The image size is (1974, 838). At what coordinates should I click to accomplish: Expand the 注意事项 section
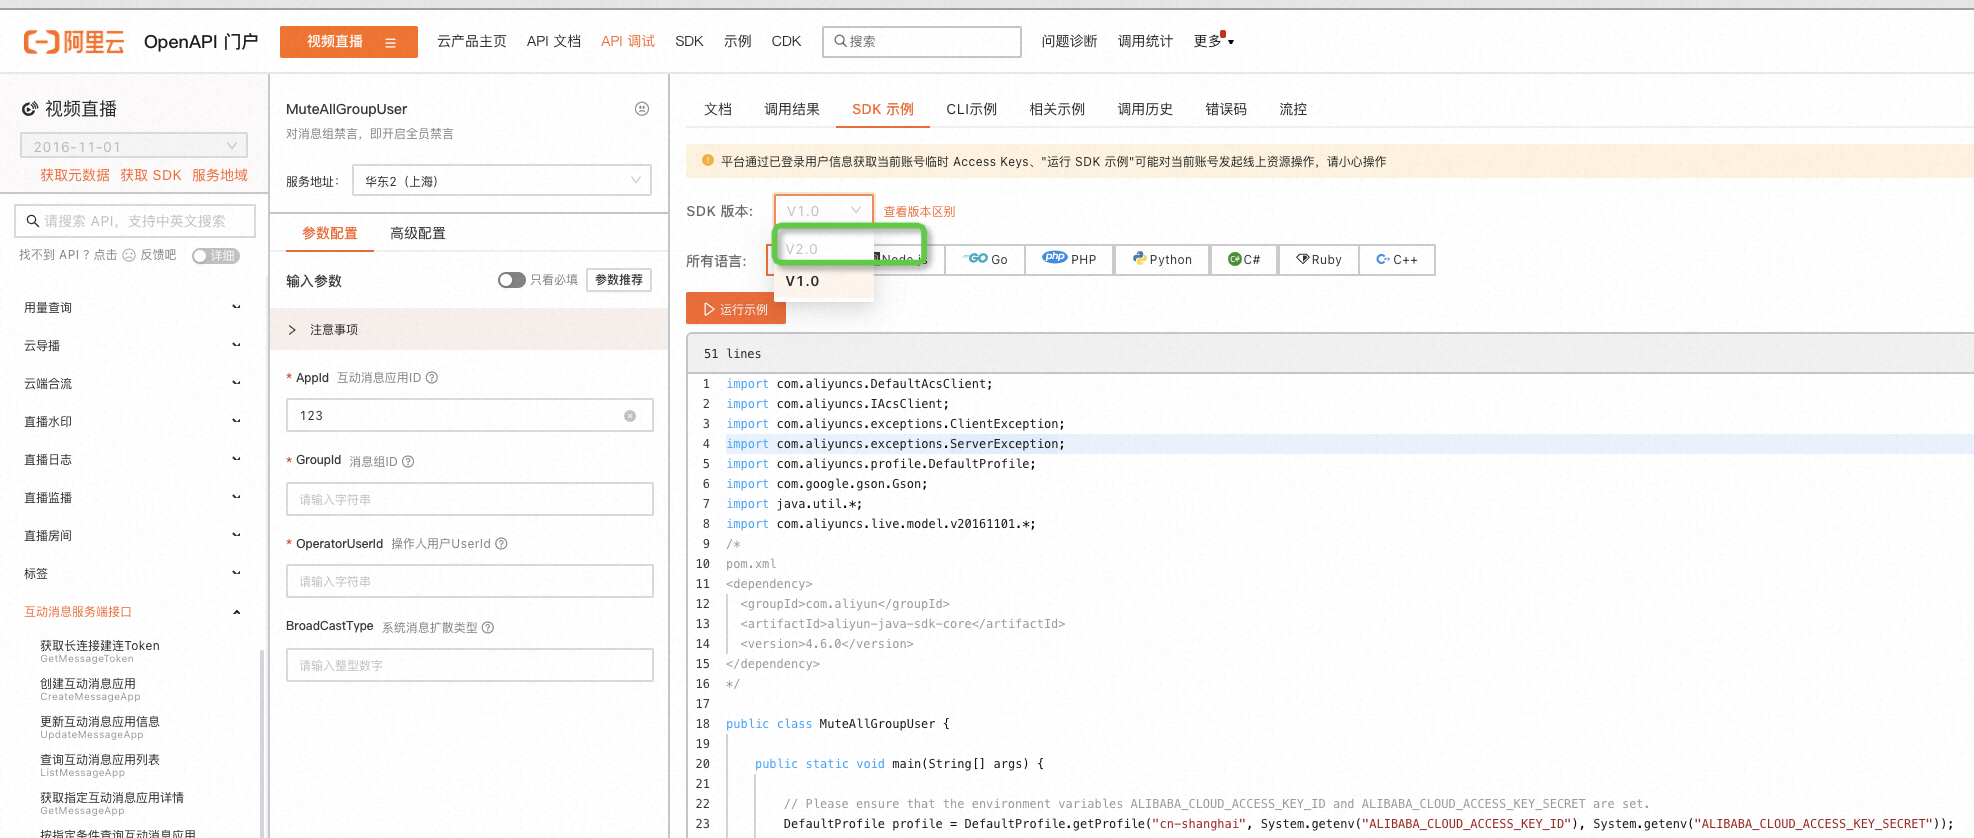(469, 330)
